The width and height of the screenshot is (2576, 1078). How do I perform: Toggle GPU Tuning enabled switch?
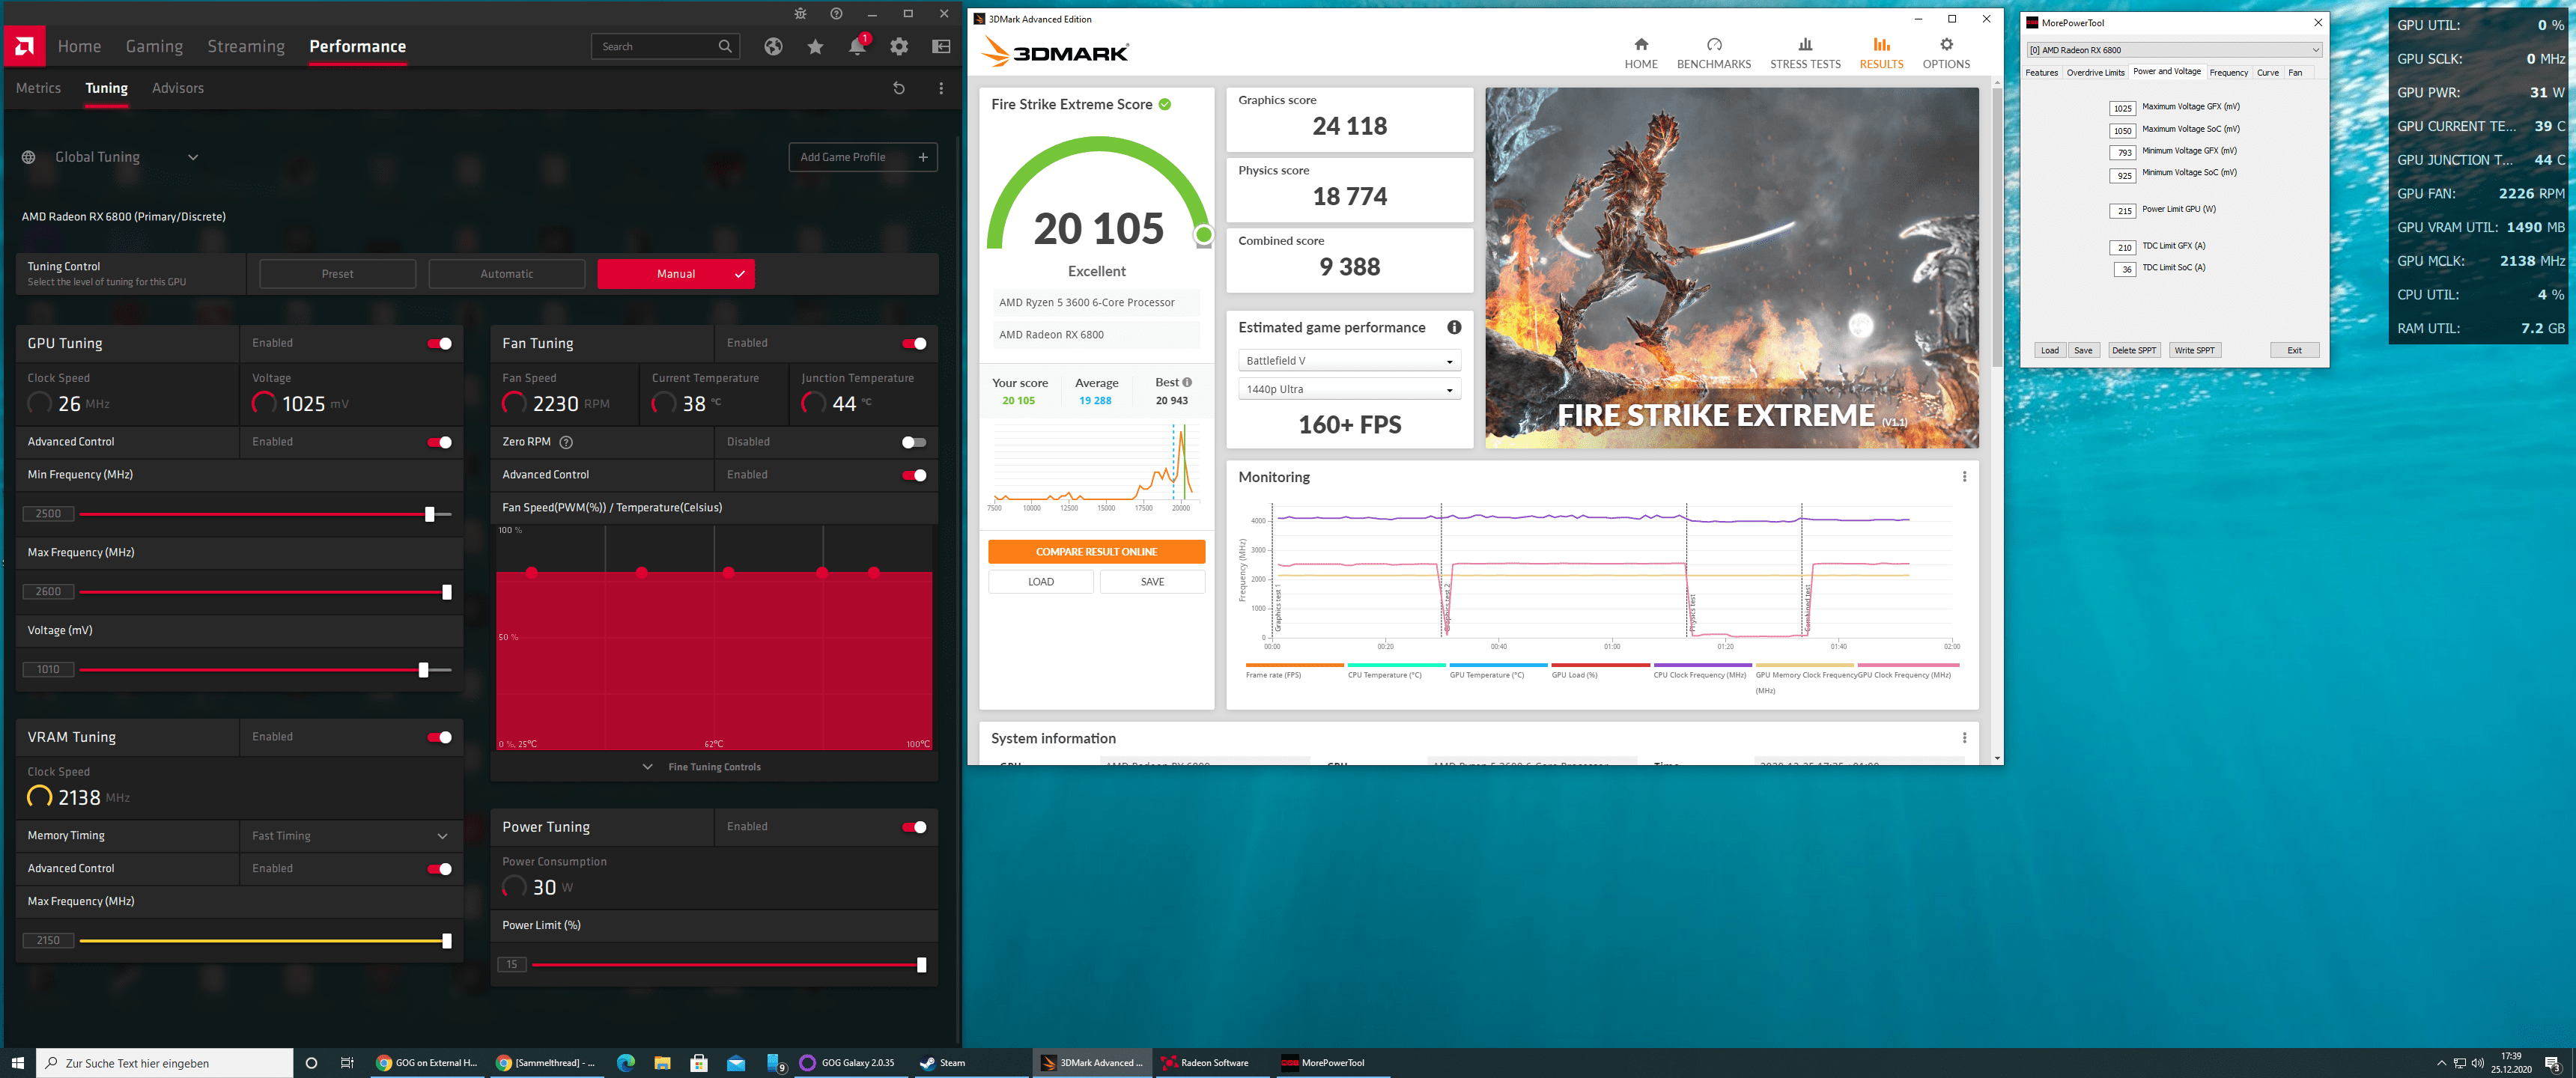click(x=439, y=343)
